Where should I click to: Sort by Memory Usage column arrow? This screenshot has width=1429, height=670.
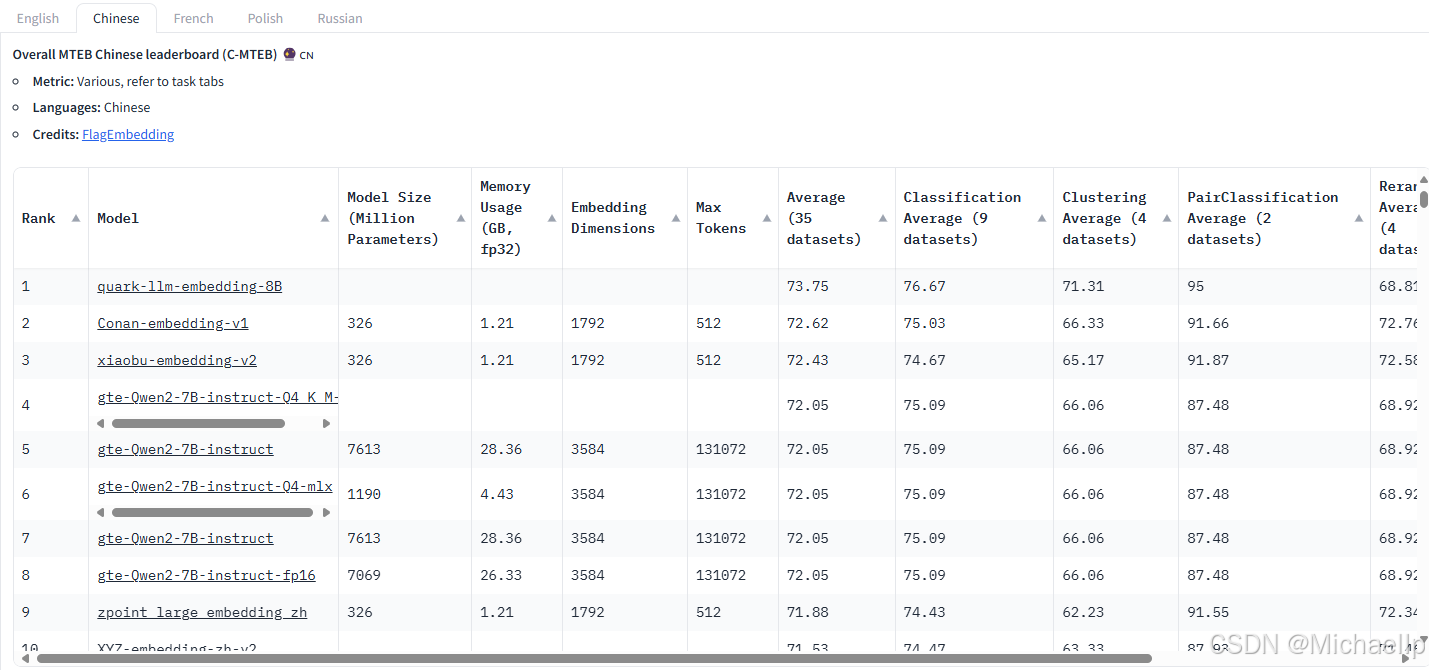click(552, 218)
